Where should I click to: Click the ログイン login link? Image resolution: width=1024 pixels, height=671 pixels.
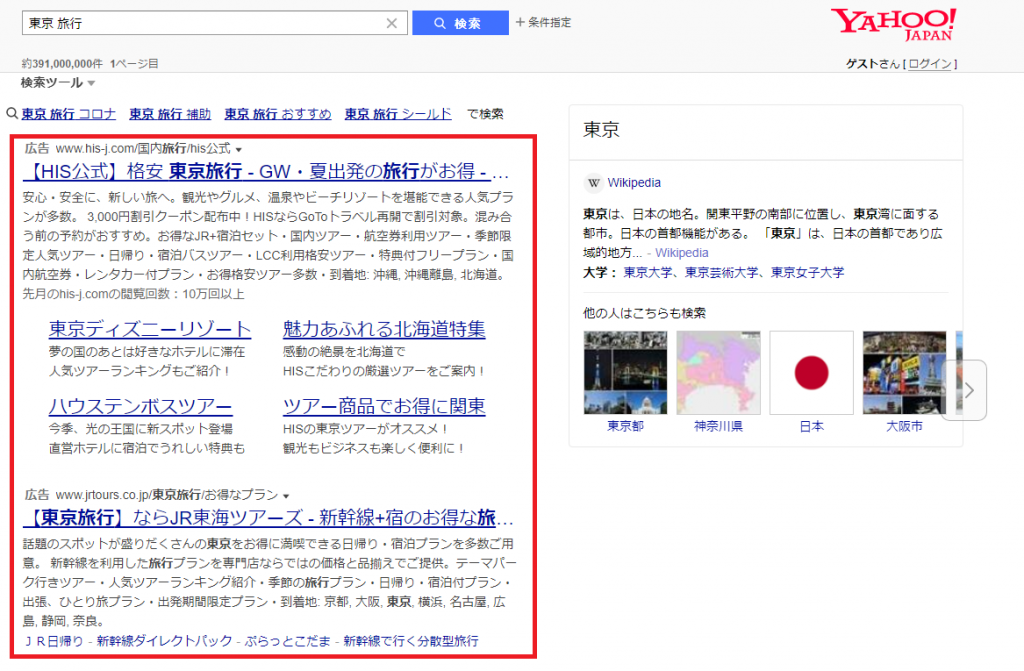(930, 63)
